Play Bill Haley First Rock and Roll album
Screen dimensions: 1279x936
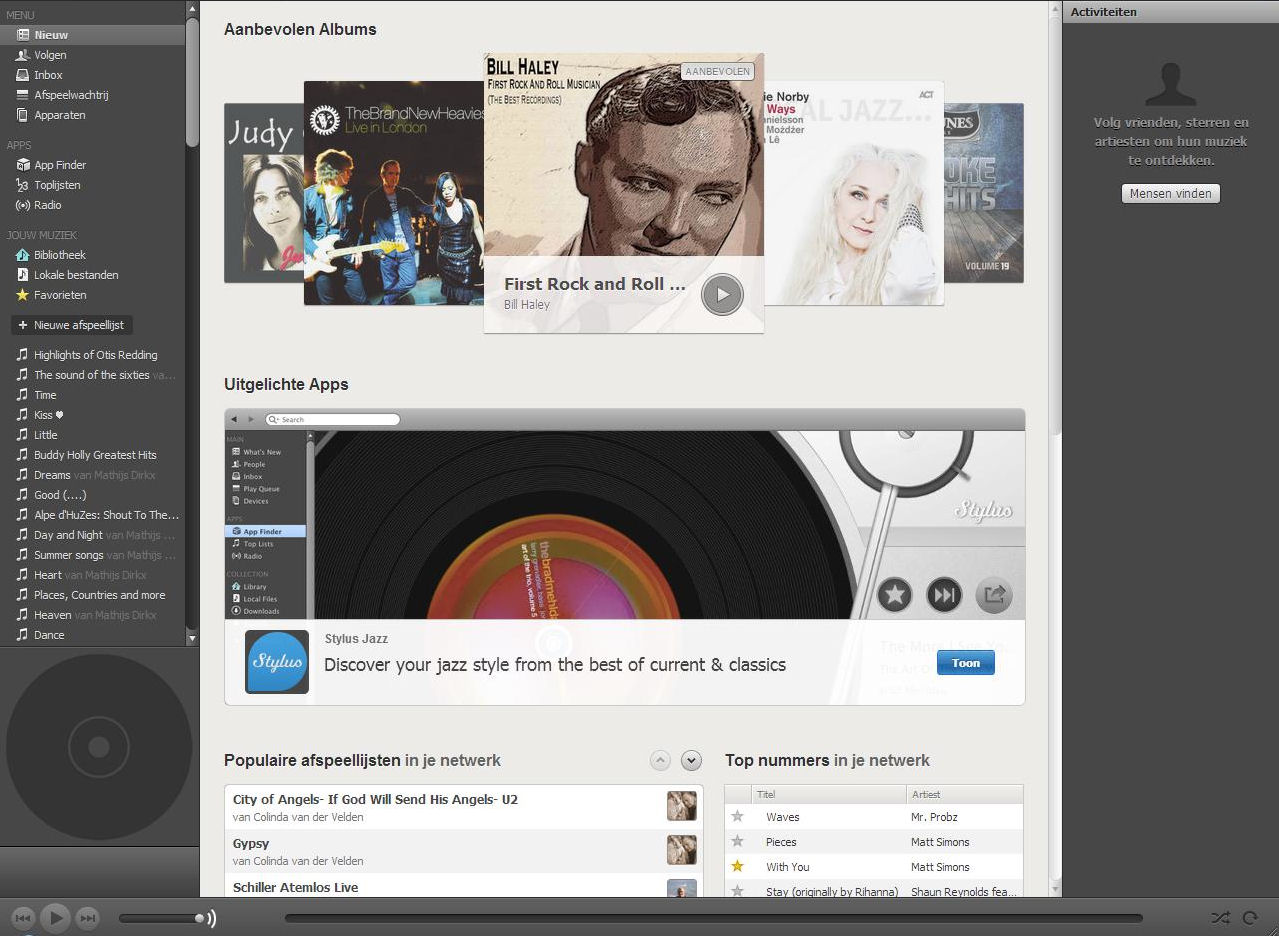coord(722,295)
